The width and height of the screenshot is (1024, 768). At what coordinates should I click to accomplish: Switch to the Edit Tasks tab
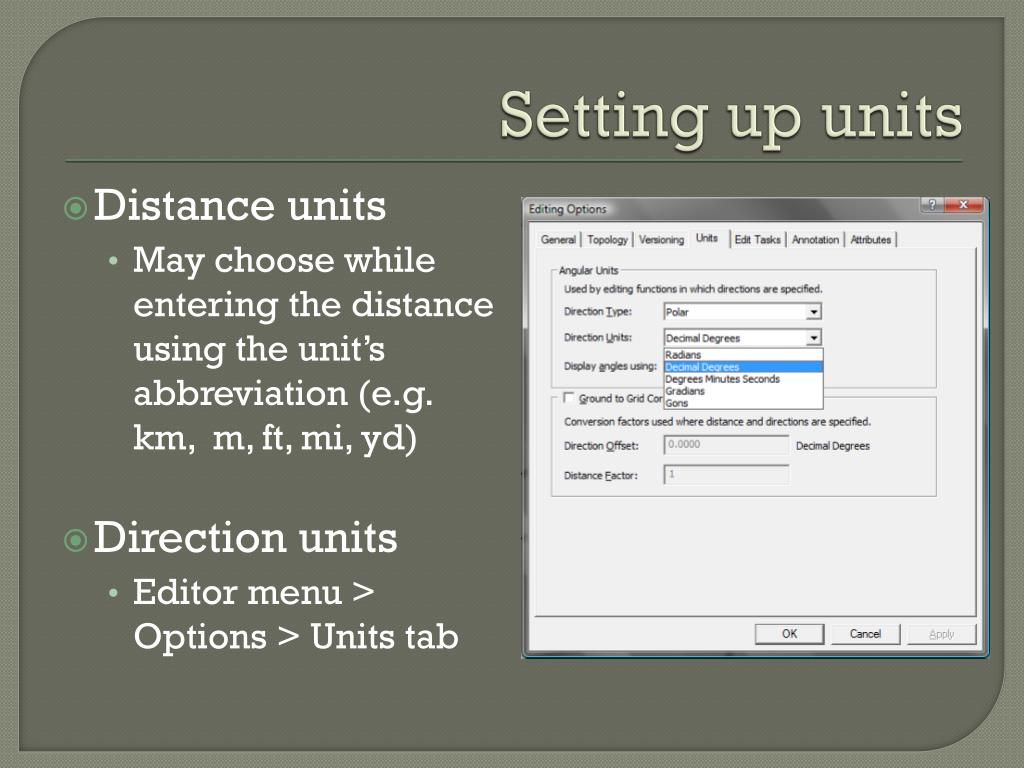[x=757, y=240]
